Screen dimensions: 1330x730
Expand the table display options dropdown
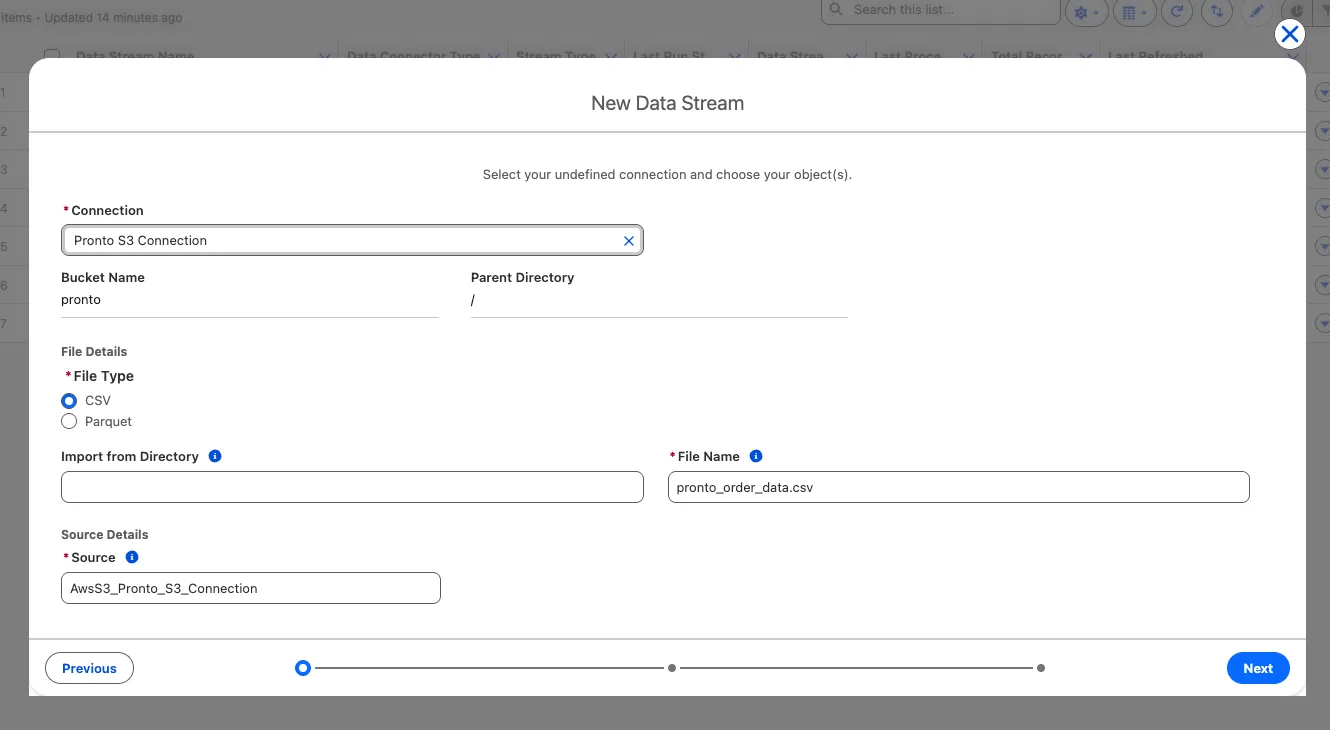pos(1134,12)
